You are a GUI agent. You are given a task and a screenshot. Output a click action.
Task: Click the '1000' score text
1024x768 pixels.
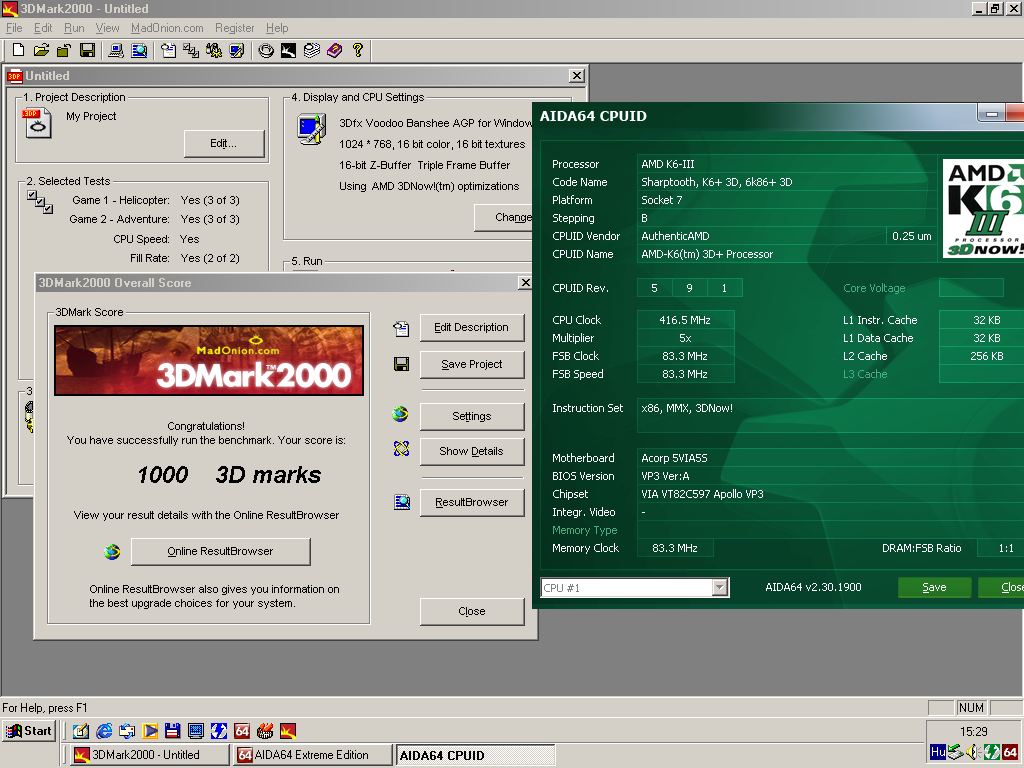(x=163, y=475)
